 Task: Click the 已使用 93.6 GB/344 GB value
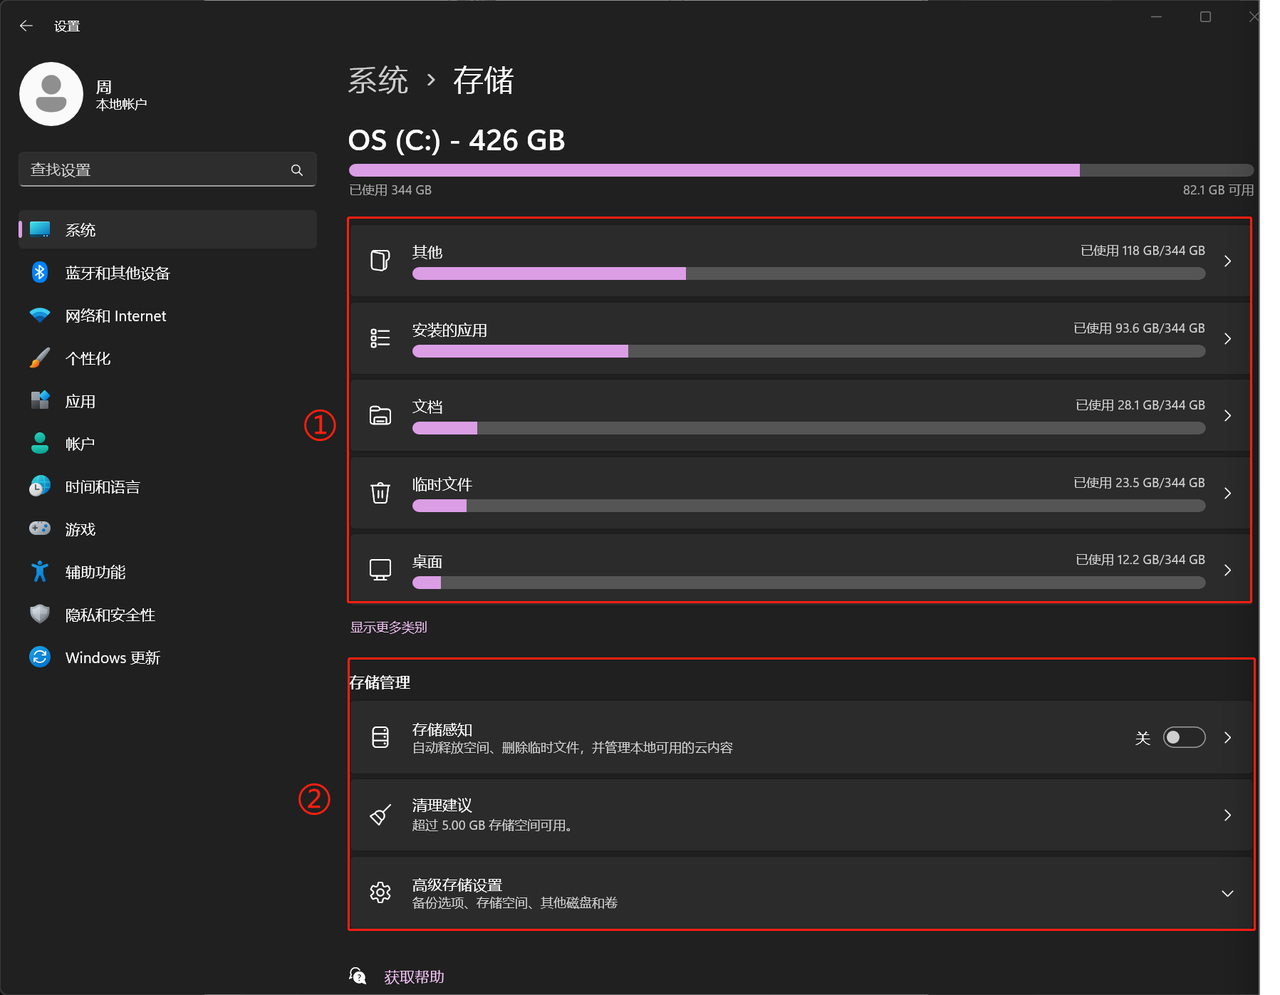click(x=1139, y=328)
